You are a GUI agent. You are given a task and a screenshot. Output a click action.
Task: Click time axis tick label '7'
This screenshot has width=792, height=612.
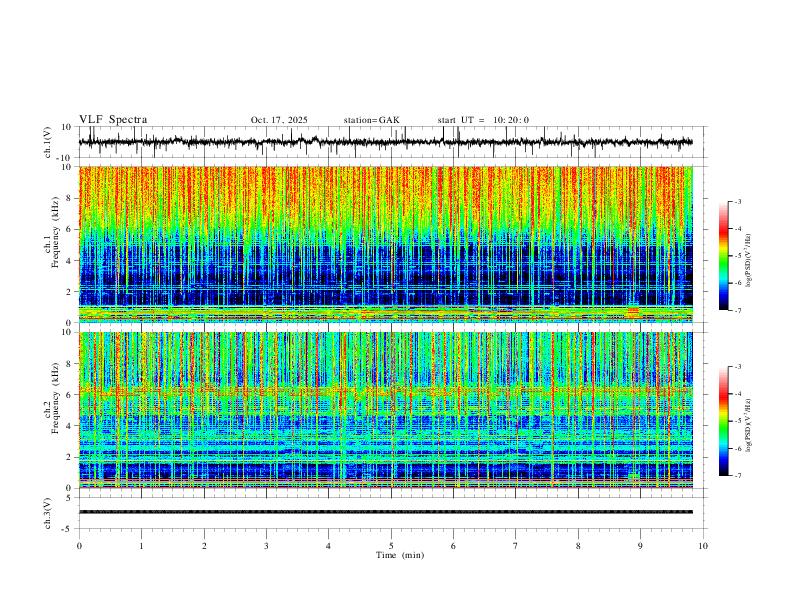click(516, 546)
